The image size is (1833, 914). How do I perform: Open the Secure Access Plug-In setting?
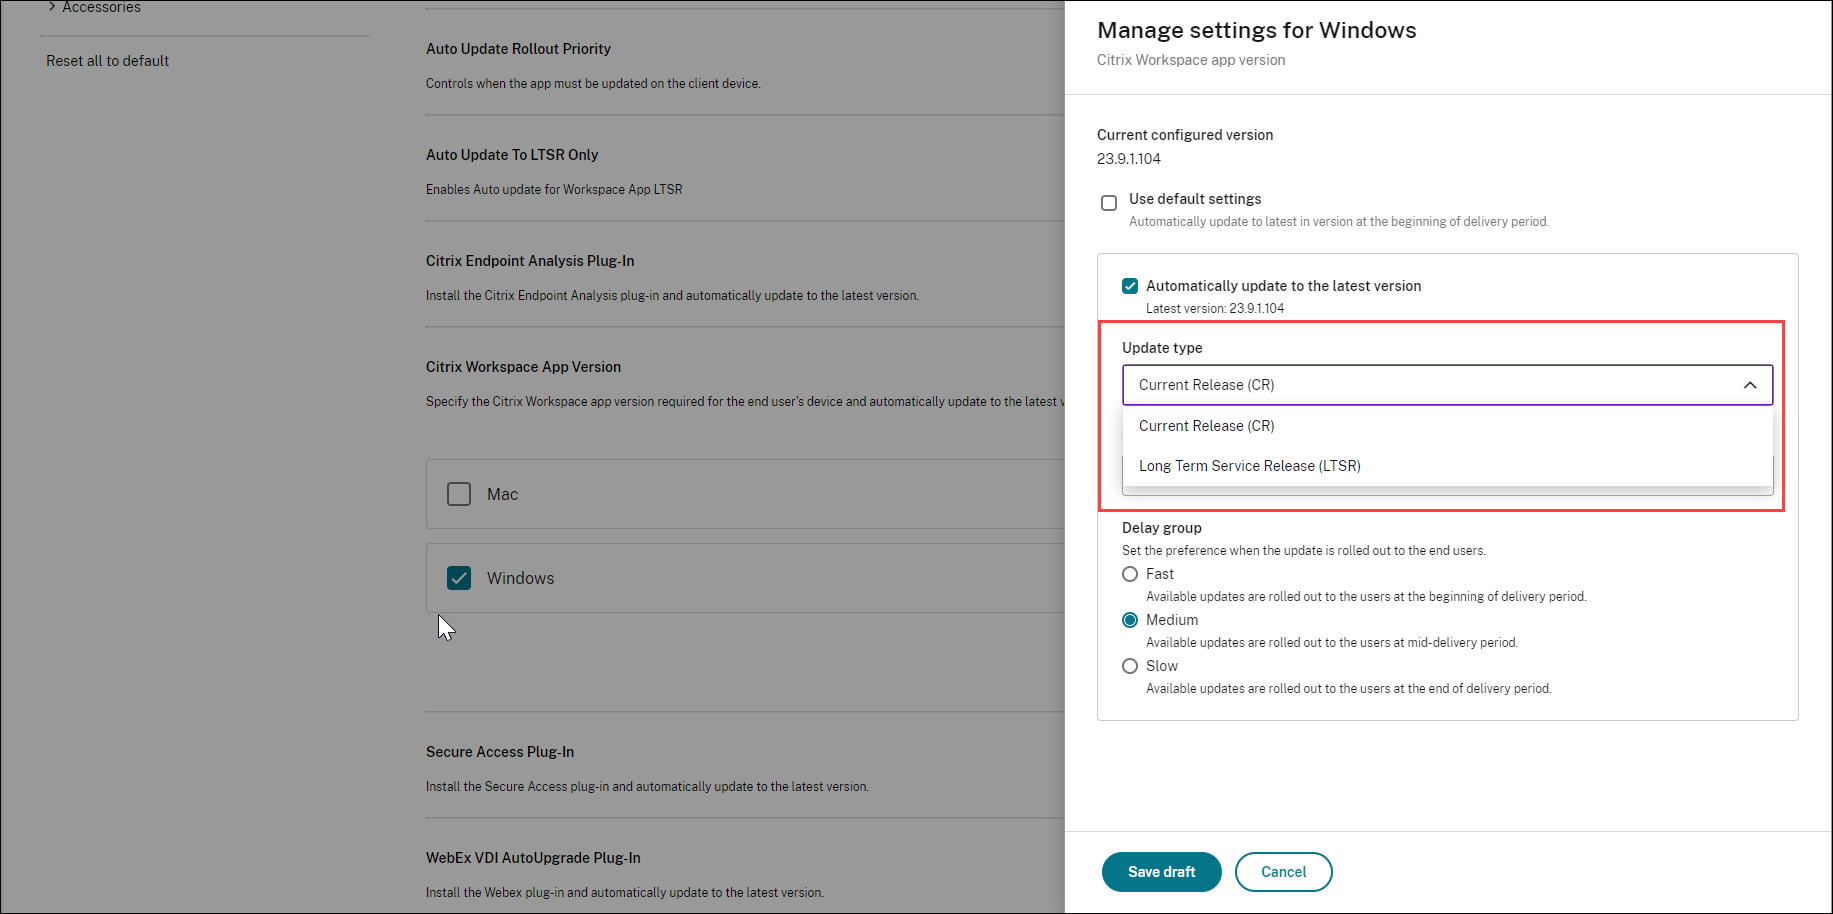500,752
